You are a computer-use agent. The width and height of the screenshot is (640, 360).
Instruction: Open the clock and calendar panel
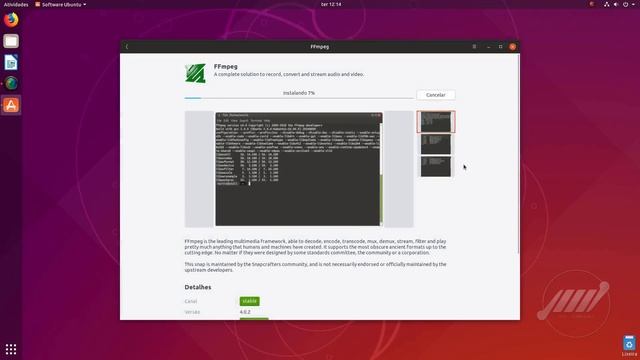click(331, 4)
